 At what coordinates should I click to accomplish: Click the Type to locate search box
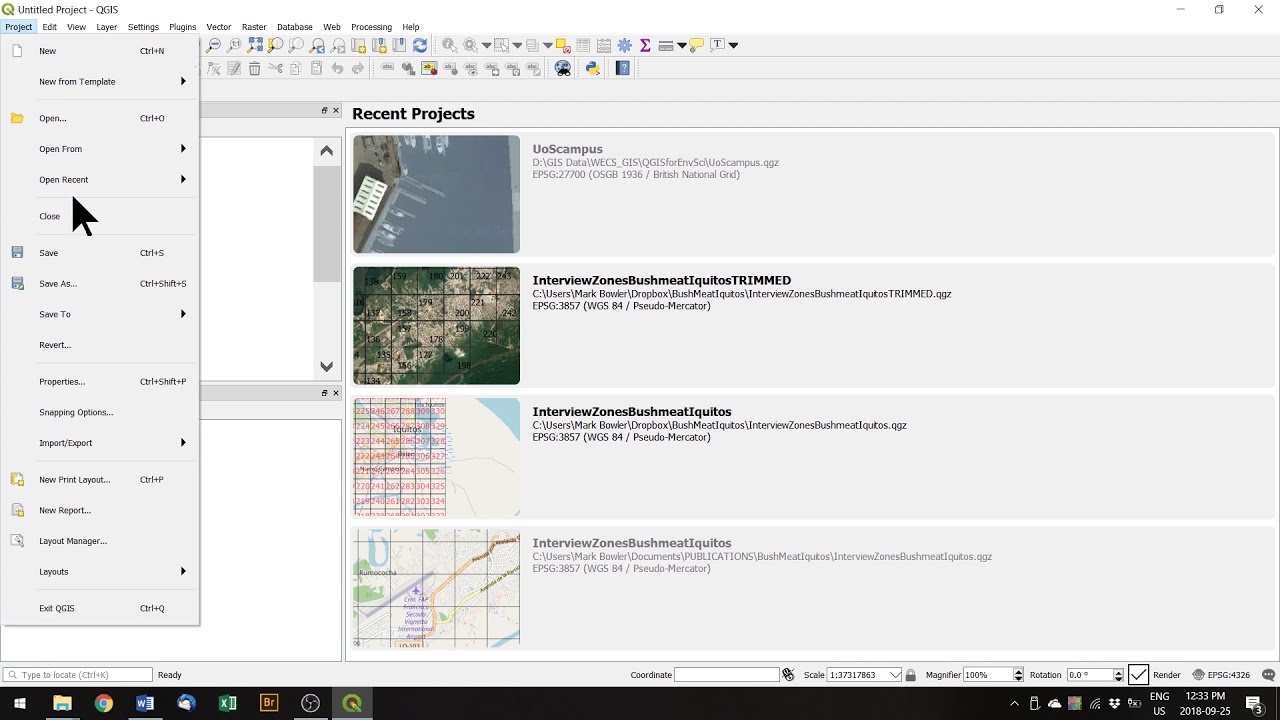(77, 675)
